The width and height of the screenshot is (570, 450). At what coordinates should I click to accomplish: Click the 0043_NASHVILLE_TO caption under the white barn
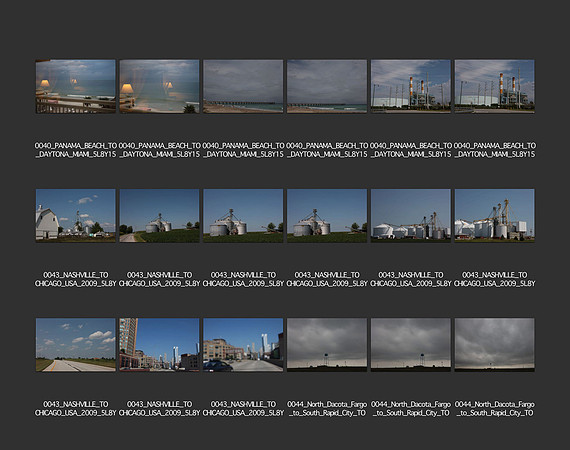point(76,279)
